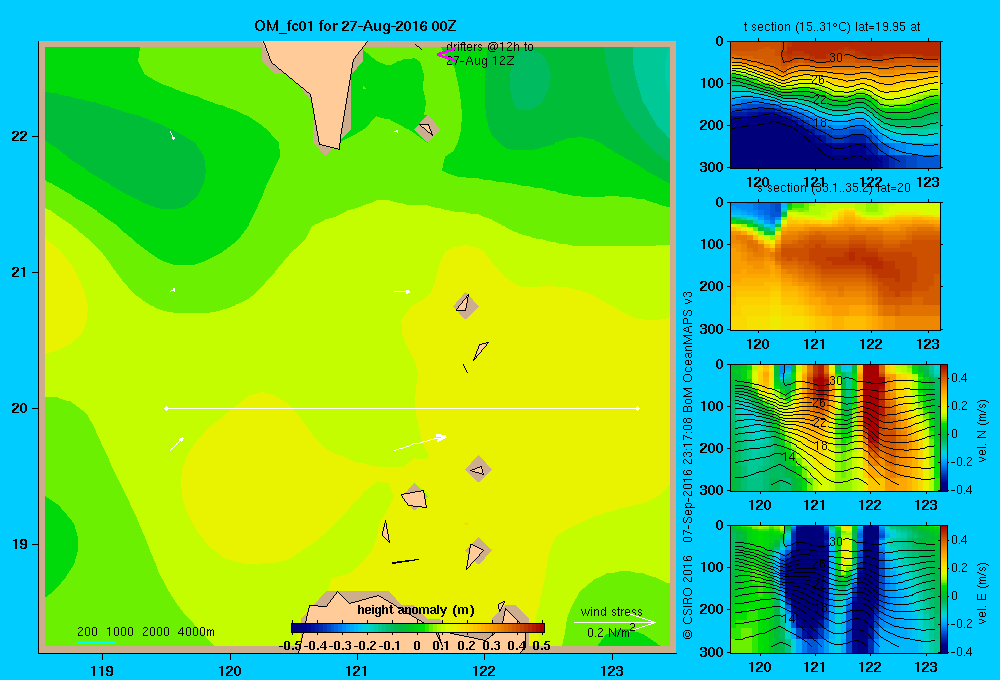Click longitude label 123 on main map axis

[x=612, y=670]
